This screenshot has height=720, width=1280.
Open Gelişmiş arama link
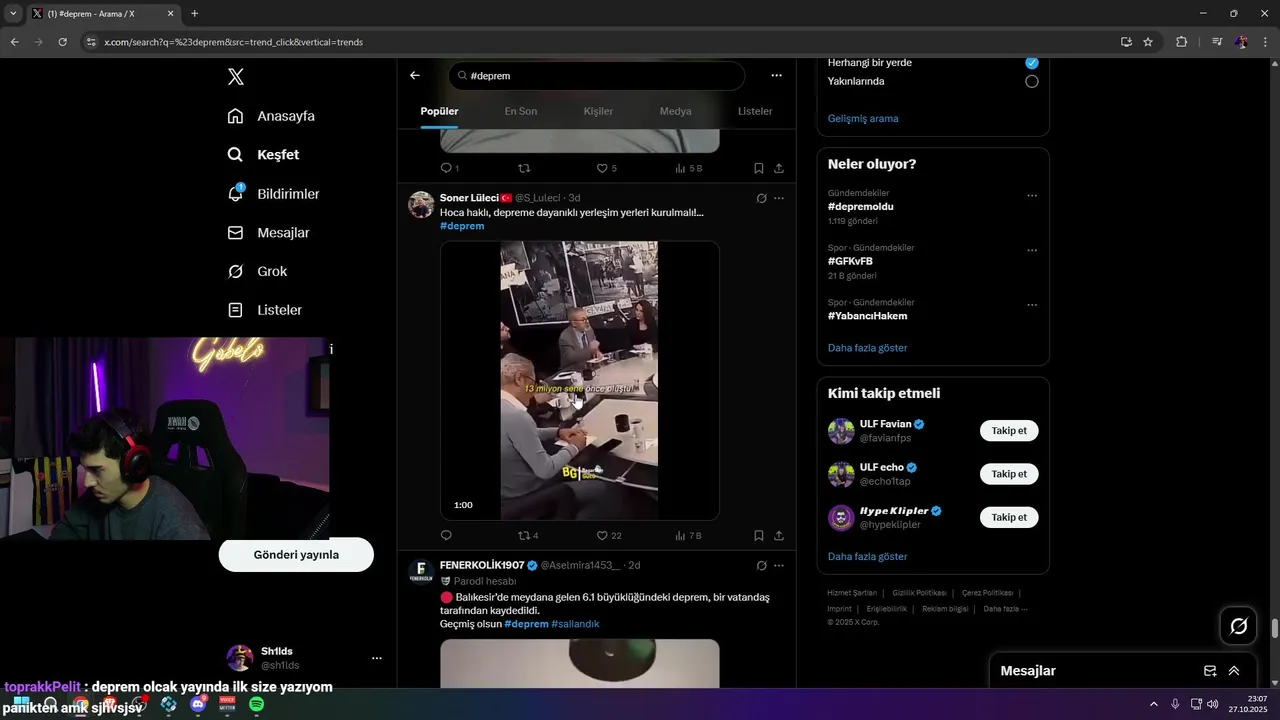click(863, 118)
